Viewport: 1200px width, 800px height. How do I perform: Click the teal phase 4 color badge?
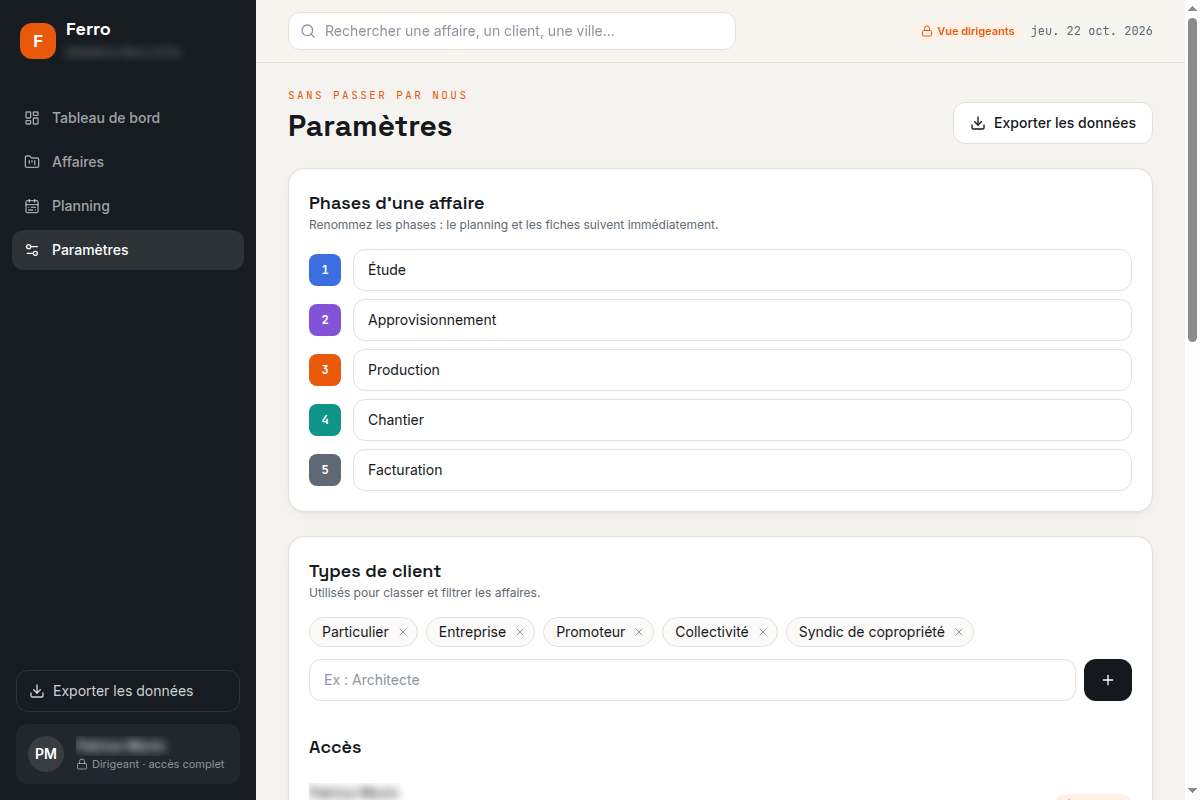[x=325, y=420]
